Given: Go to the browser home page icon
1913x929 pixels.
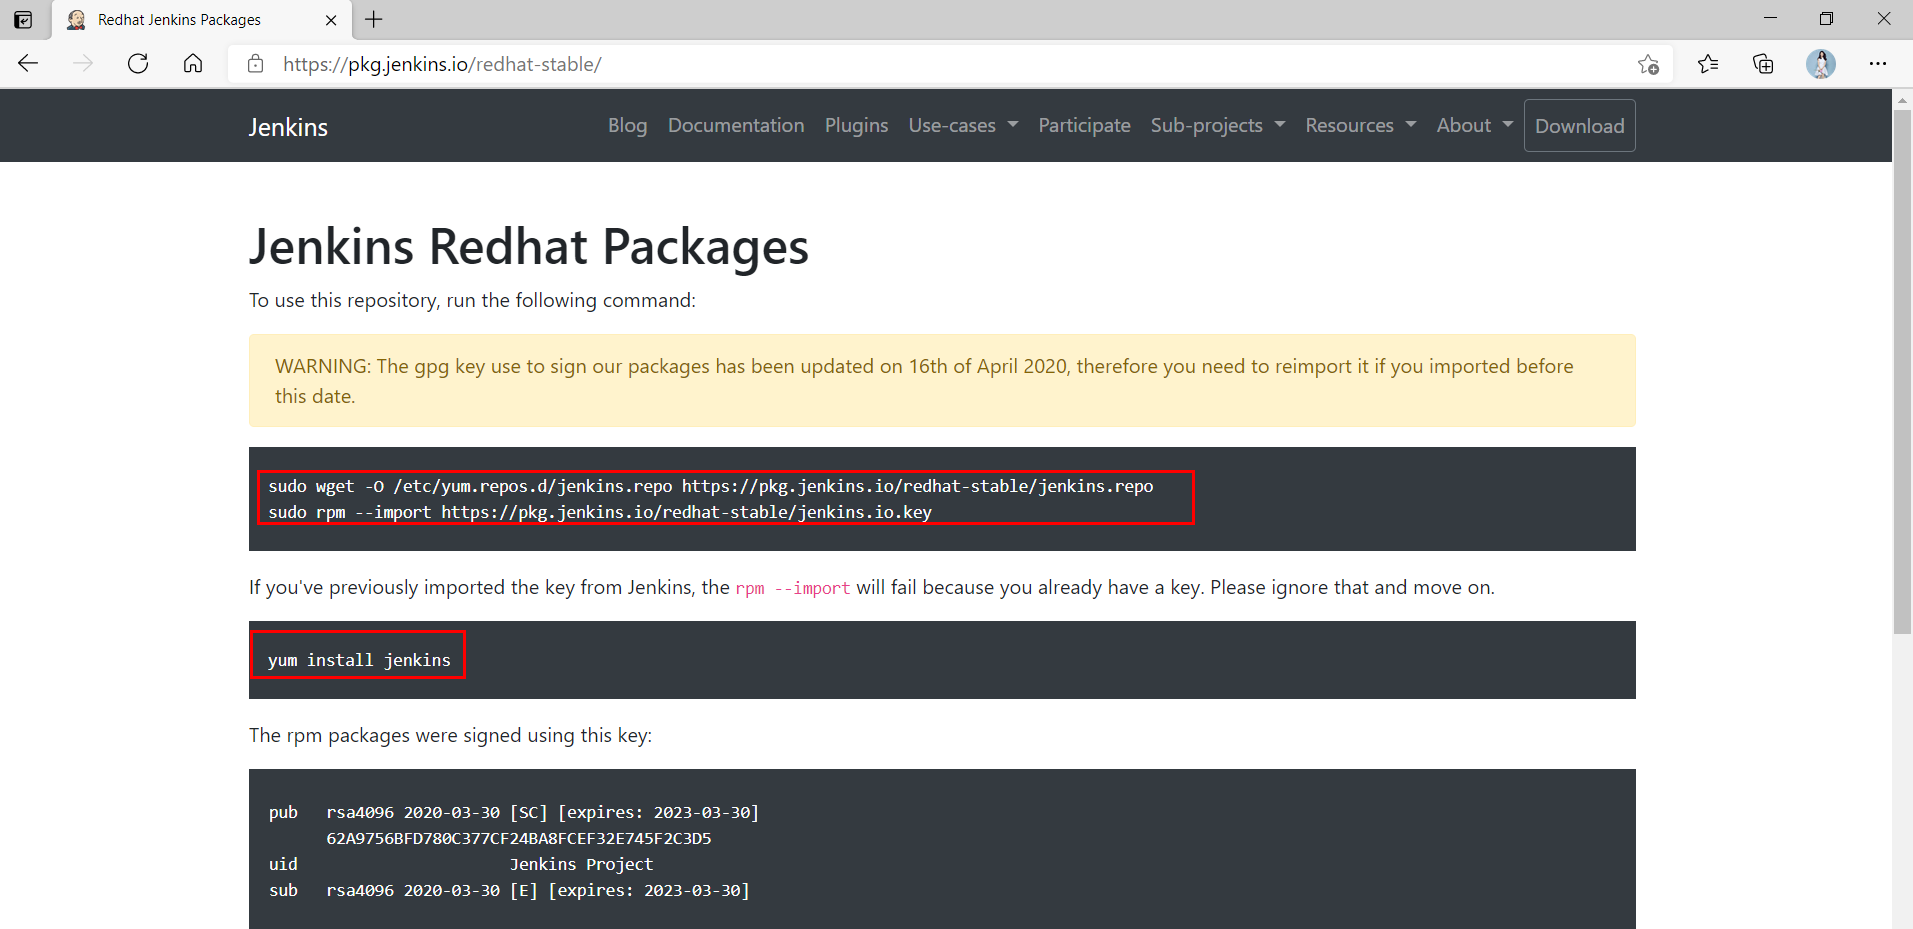Looking at the screenshot, I should (x=193, y=64).
